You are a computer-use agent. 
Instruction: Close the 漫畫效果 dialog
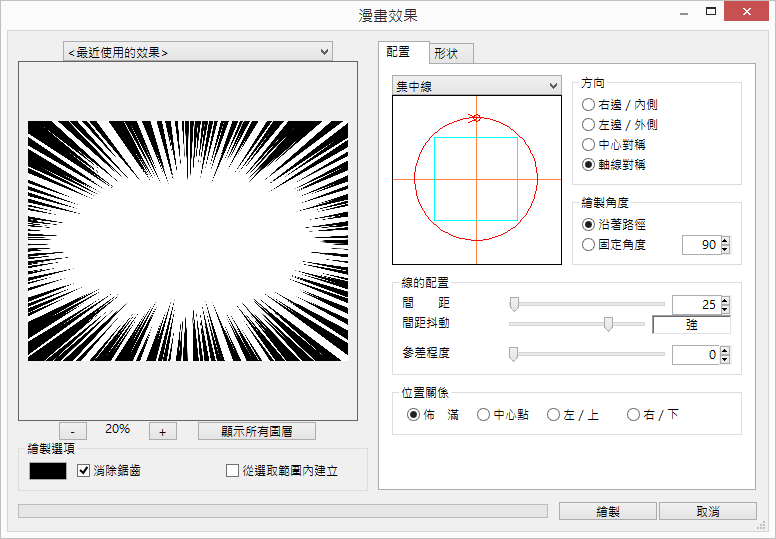click(746, 11)
